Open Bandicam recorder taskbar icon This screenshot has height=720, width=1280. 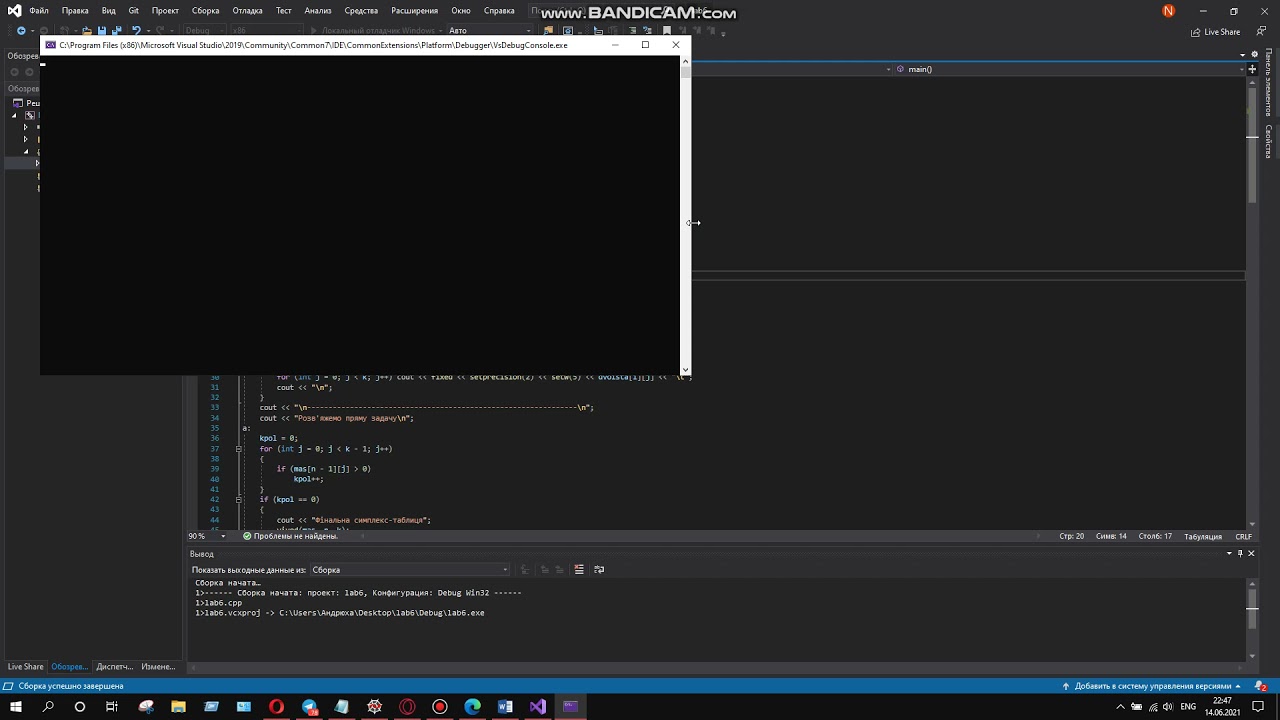click(x=440, y=707)
